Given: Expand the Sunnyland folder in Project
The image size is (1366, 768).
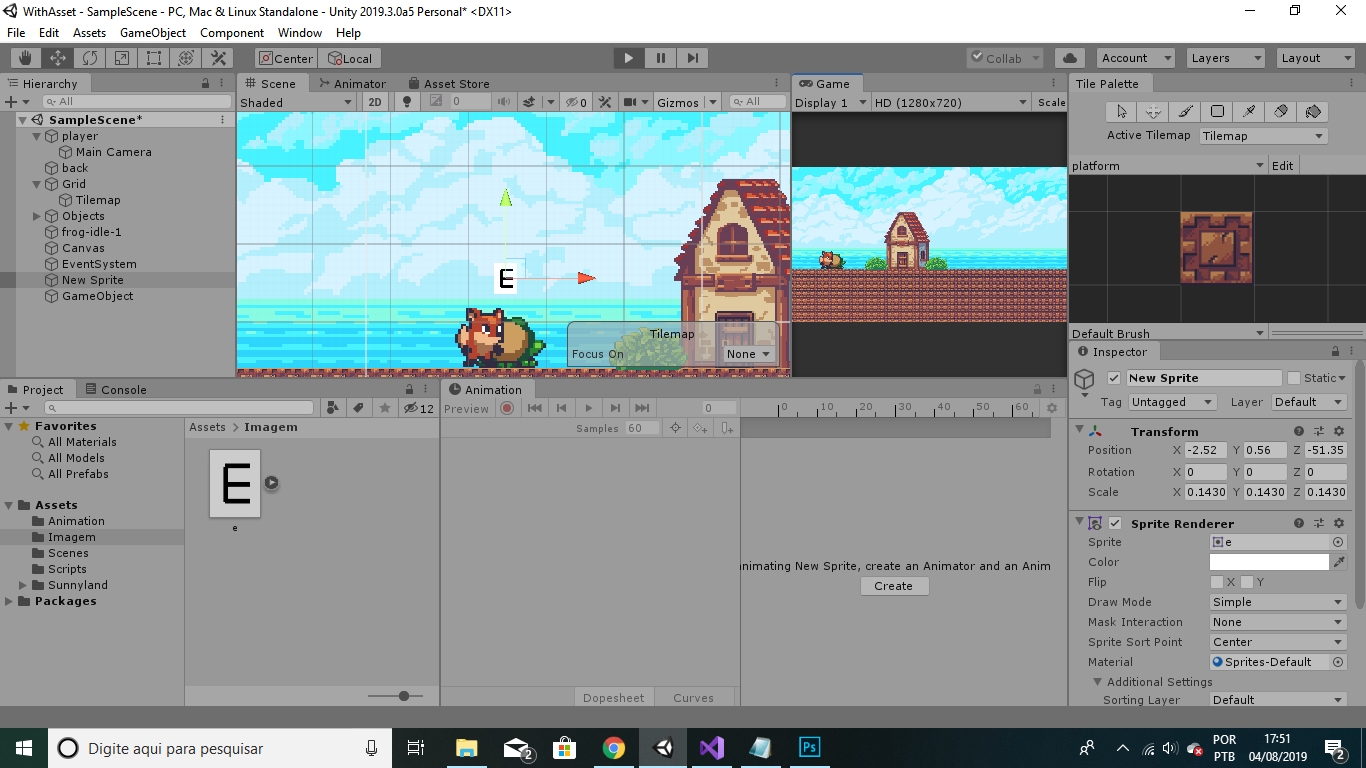Looking at the screenshot, I should point(23,585).
